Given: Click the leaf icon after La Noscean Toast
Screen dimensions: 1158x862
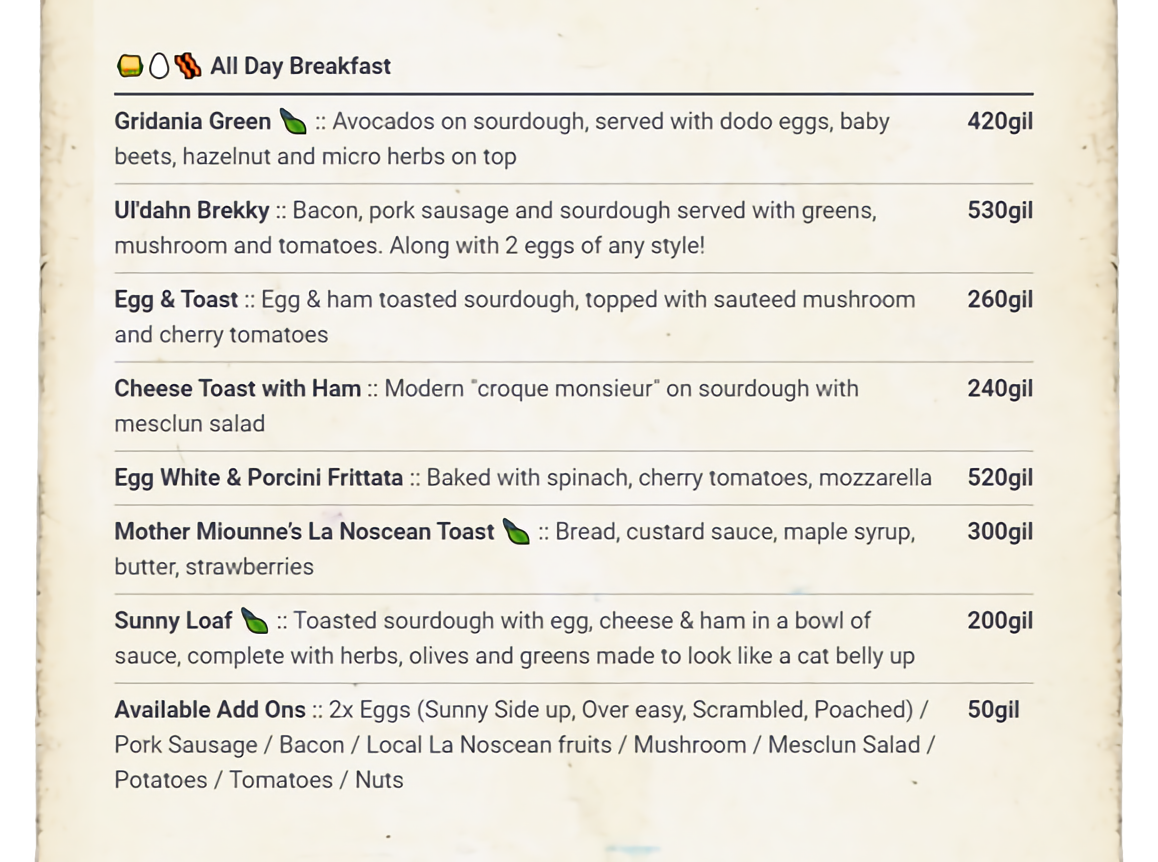Looking at the screenshot, I should point(516,532).
